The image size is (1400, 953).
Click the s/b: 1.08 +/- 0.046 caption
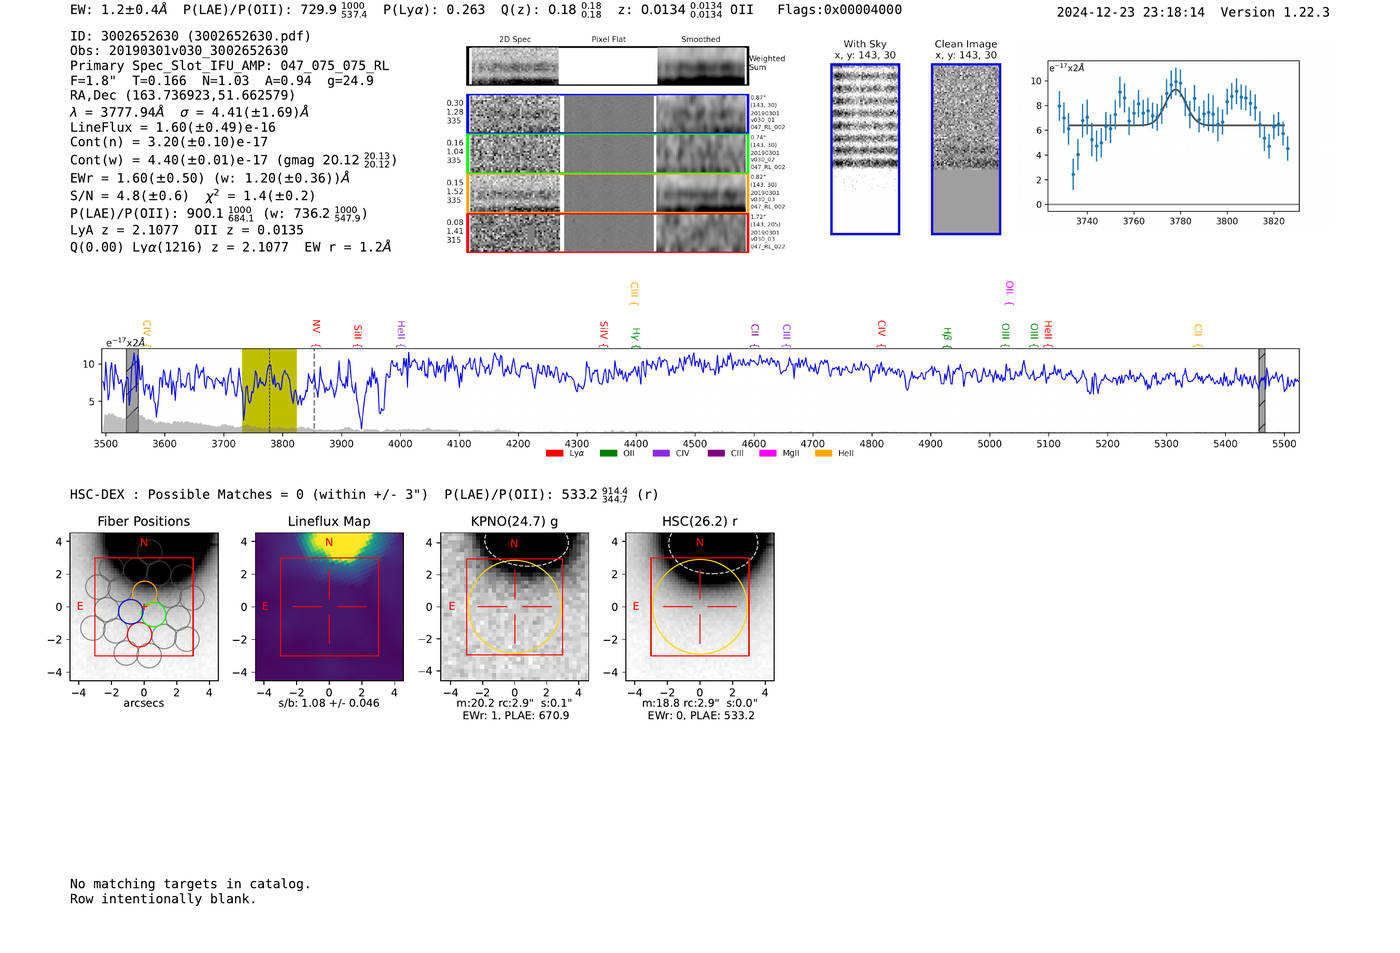329,703
